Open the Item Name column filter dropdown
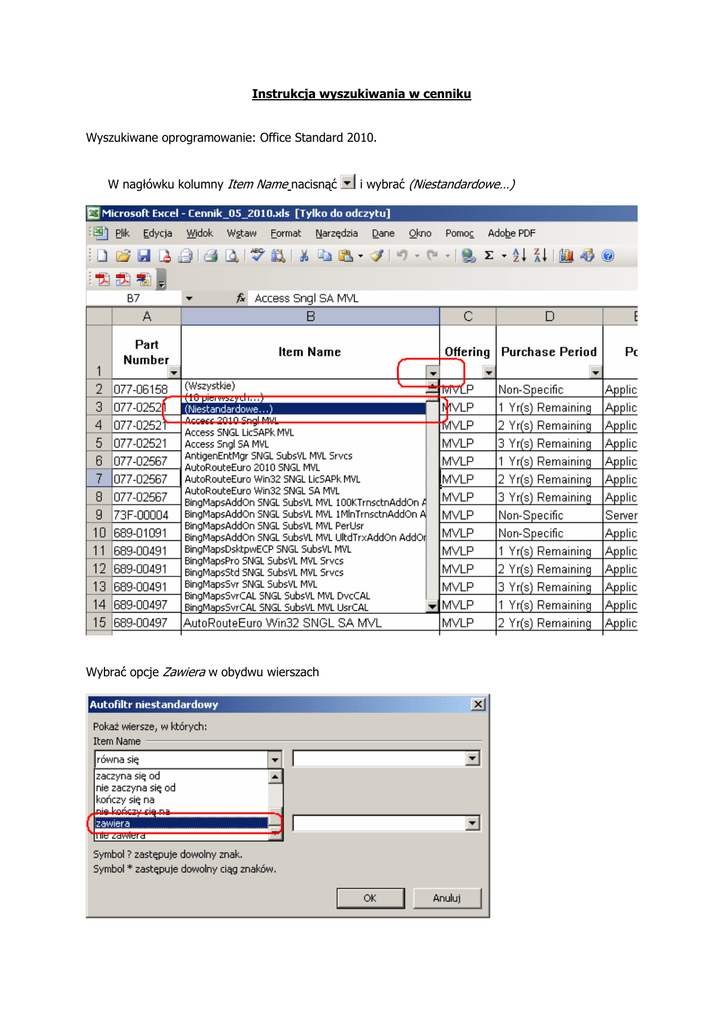 coord(432,373)
